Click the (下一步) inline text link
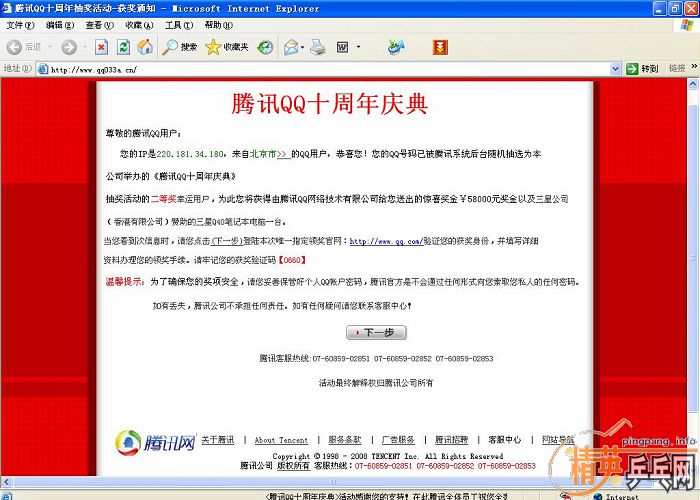The height and width of the screenshot is (500, 700). [227, 241]
